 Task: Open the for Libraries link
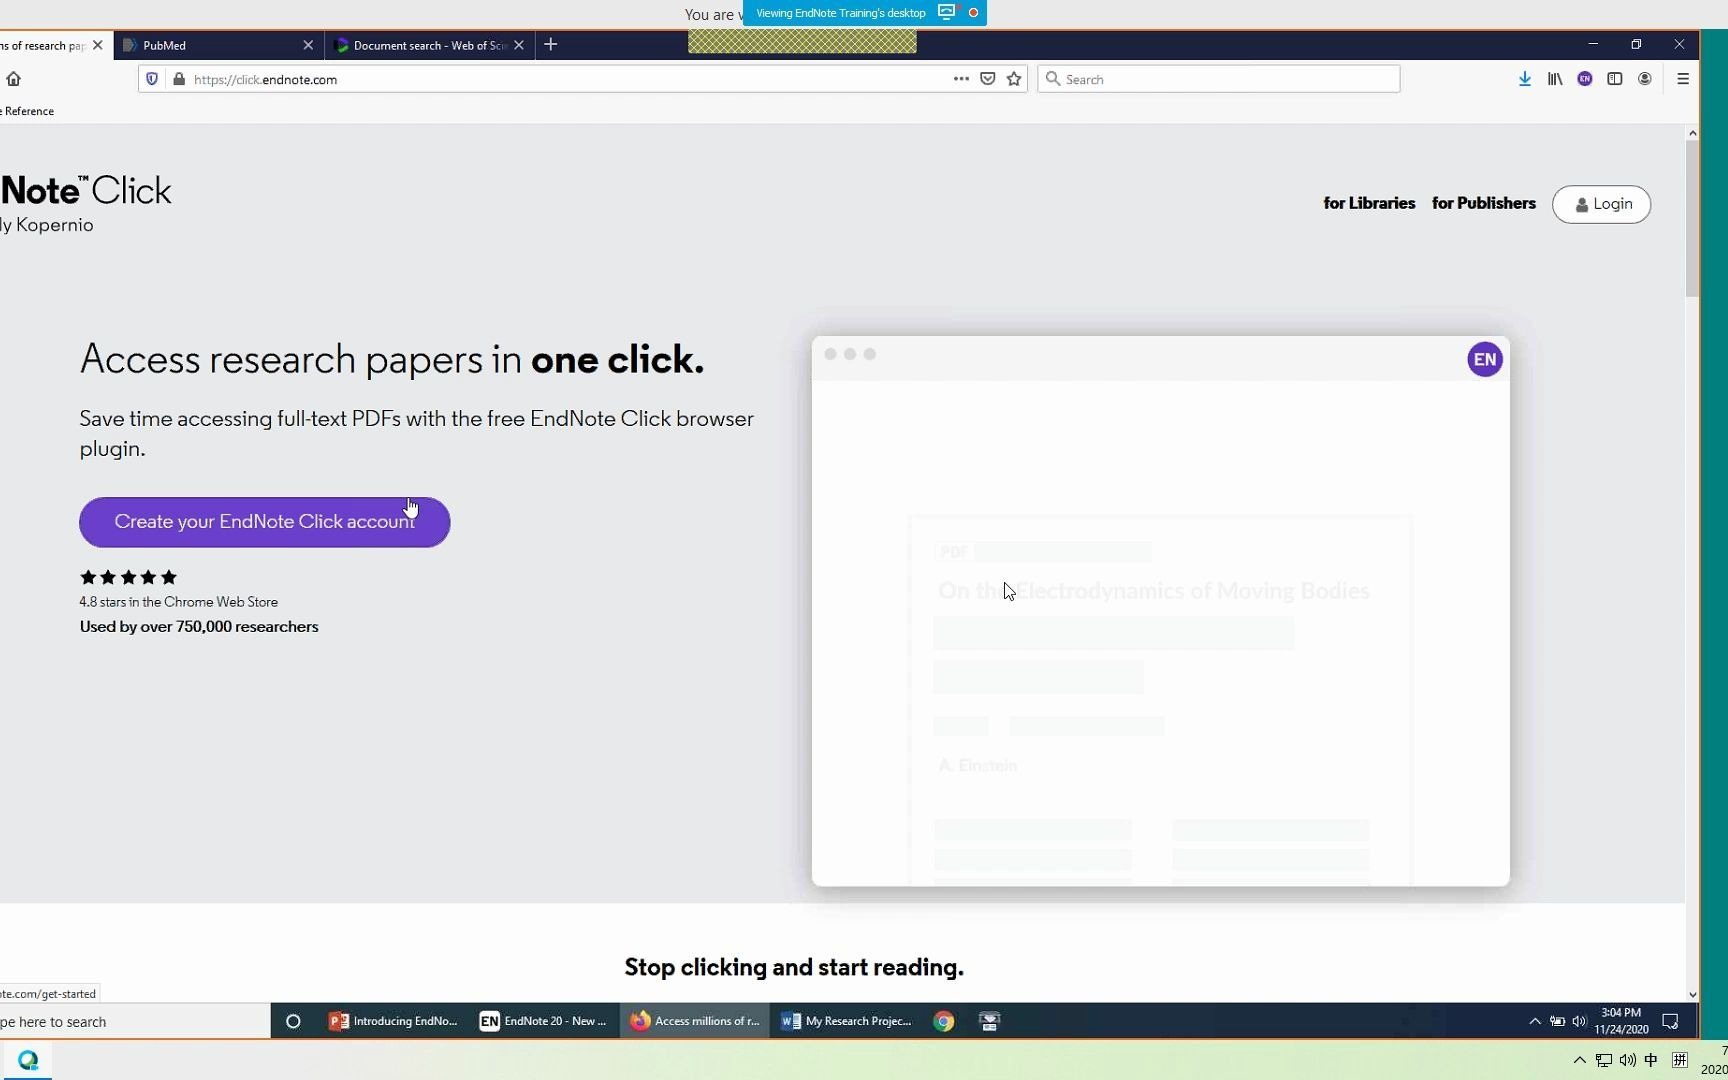pos(1369,203)
